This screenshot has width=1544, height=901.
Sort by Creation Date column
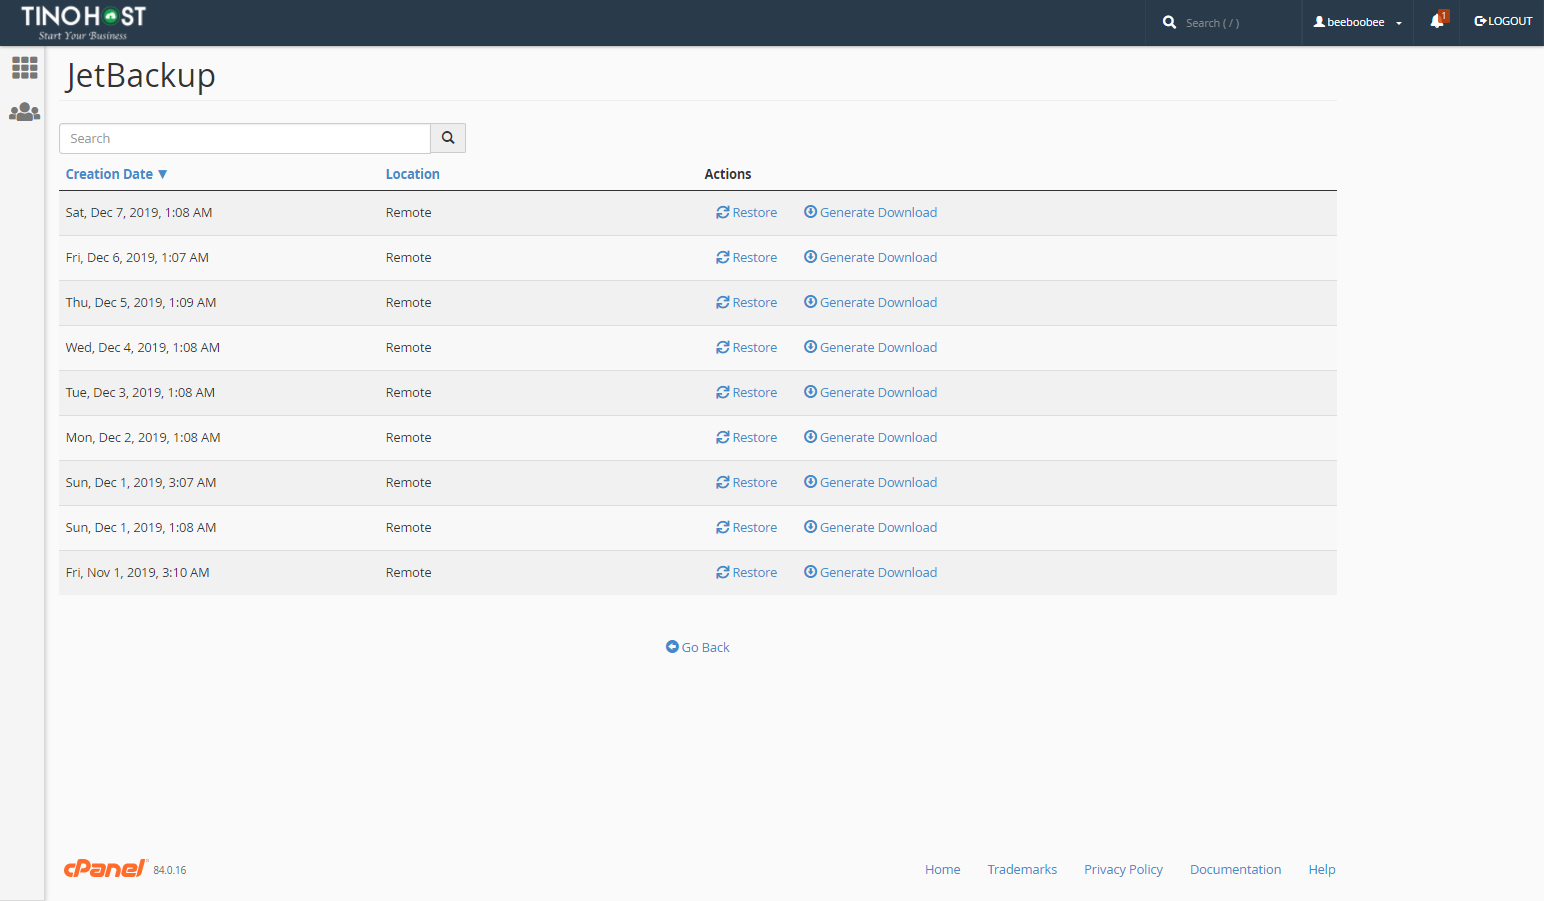[116, 174]
